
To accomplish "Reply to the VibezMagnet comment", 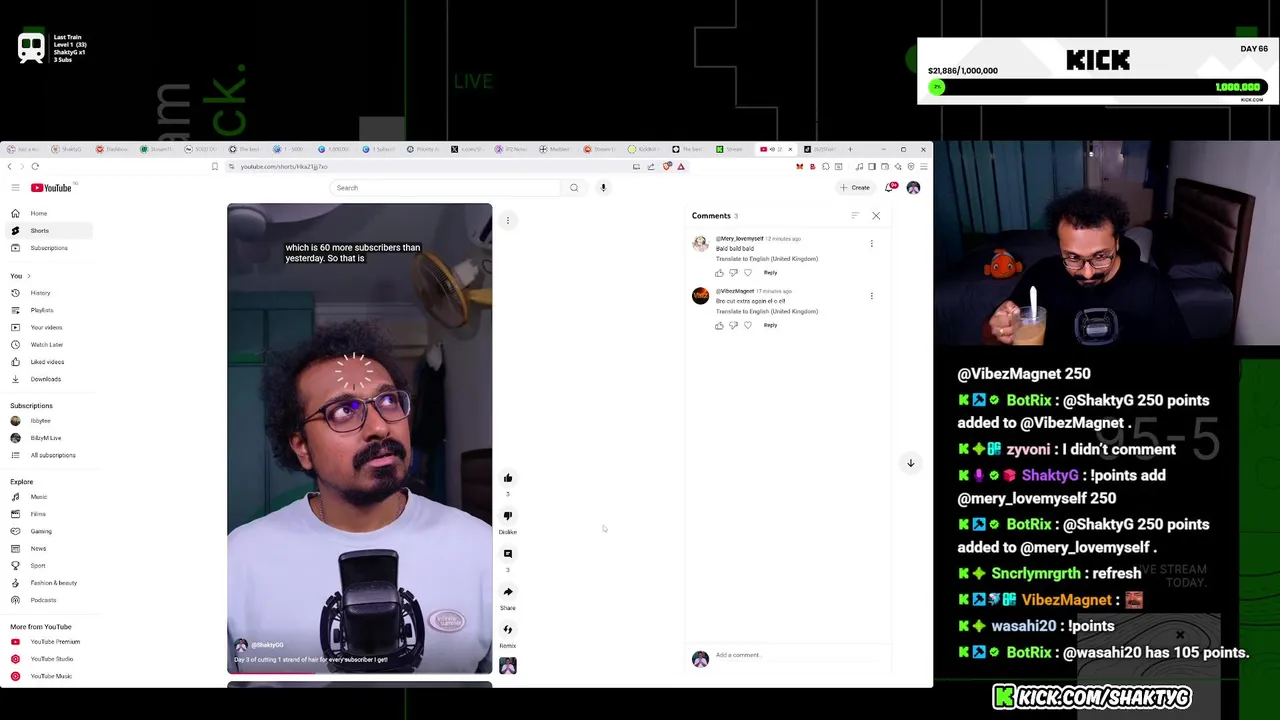I will (x=770, y=325).
